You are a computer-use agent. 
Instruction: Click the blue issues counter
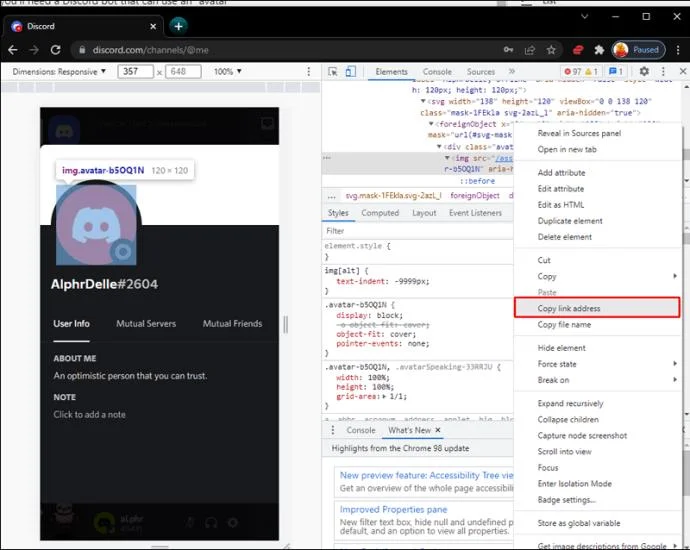(x=616, y=71)
